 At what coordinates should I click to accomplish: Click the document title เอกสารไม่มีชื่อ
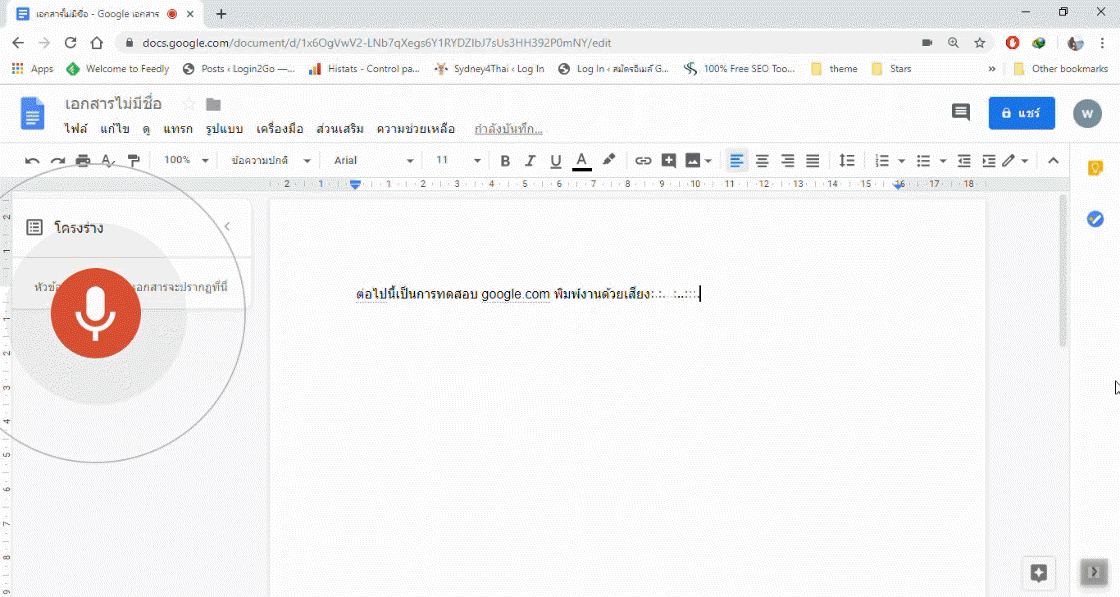tap(113, 104)
